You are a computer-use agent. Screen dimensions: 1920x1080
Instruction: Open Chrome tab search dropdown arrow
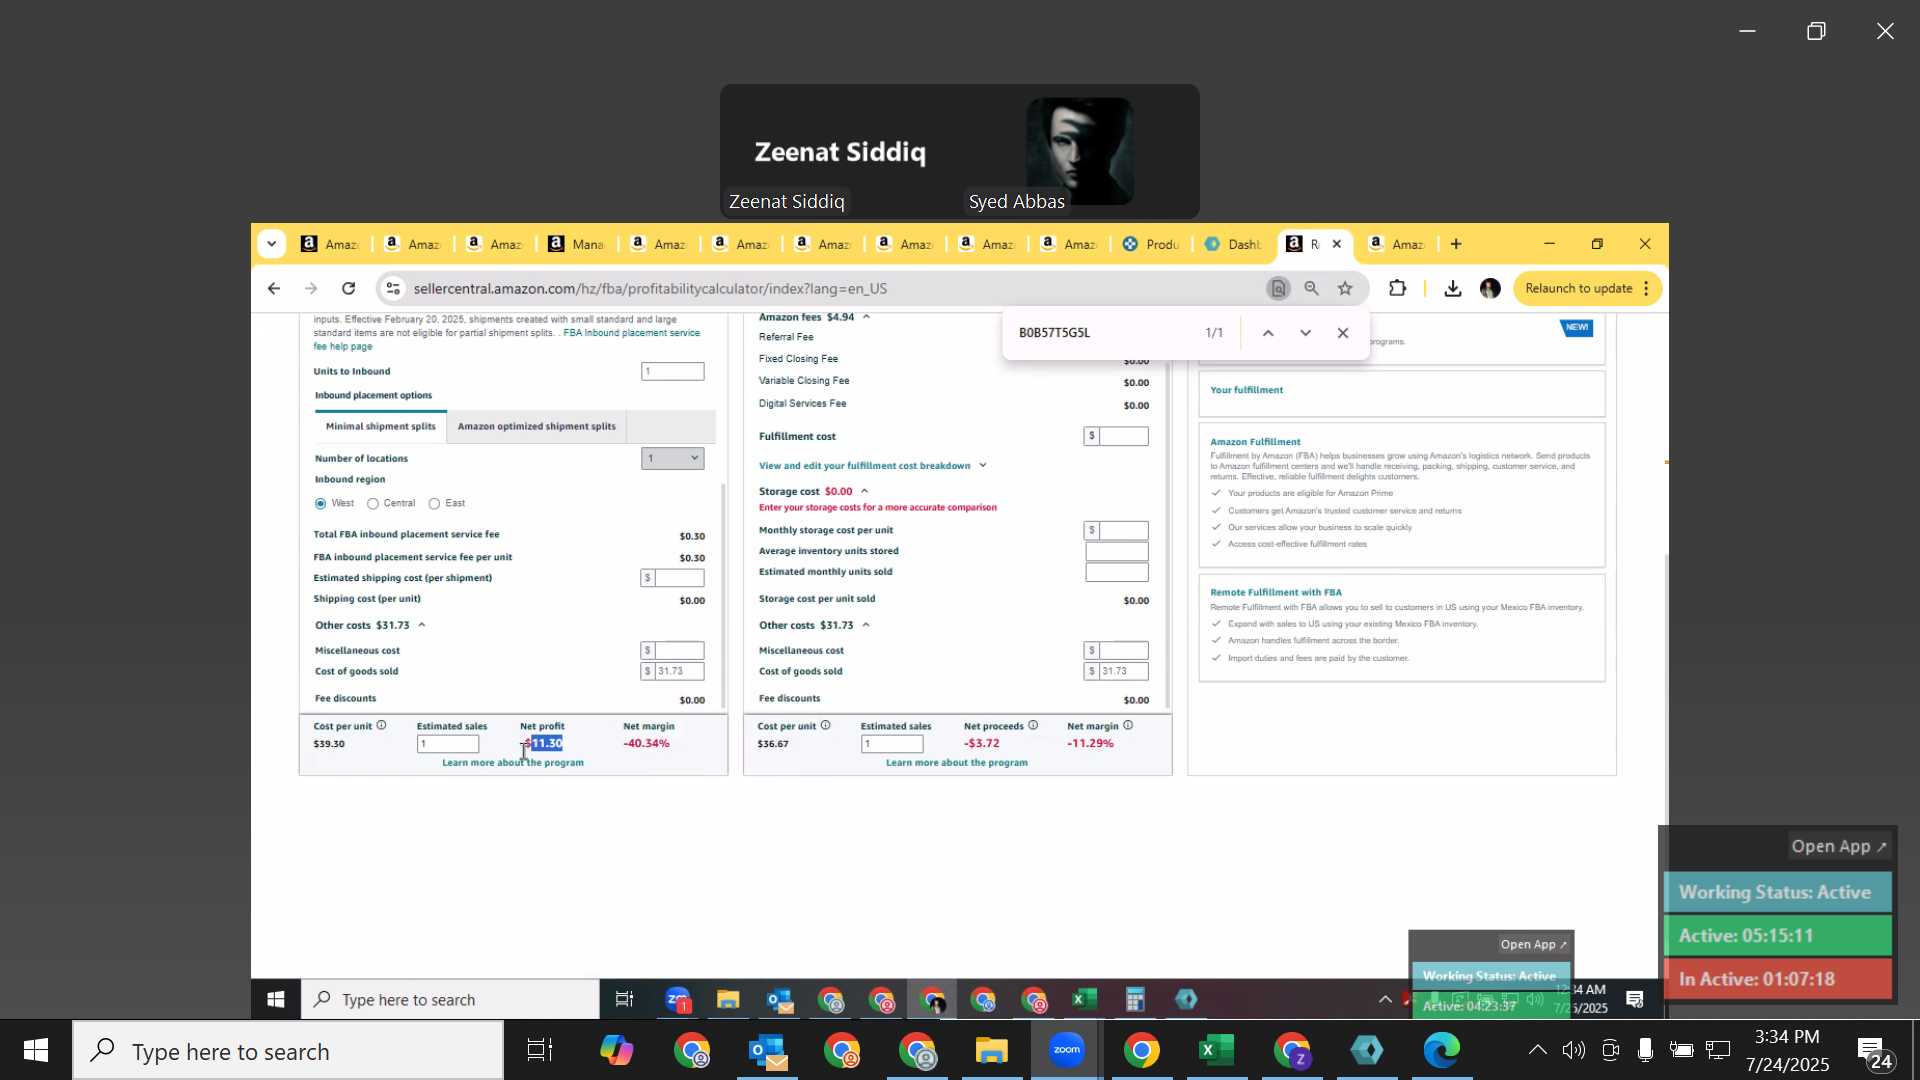click(x=271, y=244)
